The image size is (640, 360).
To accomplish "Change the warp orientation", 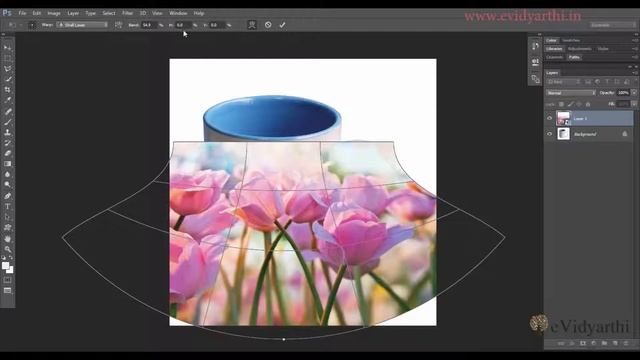I will [x=118, y=25].
